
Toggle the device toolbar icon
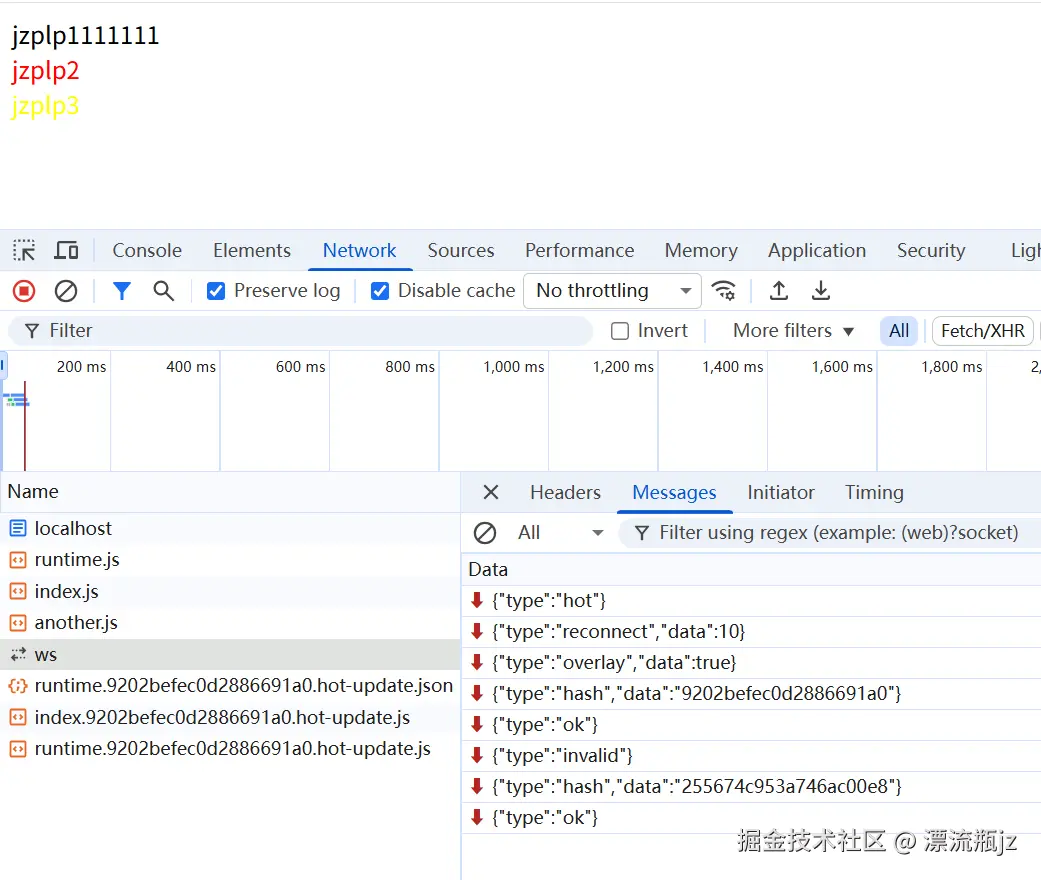[66, 250]
